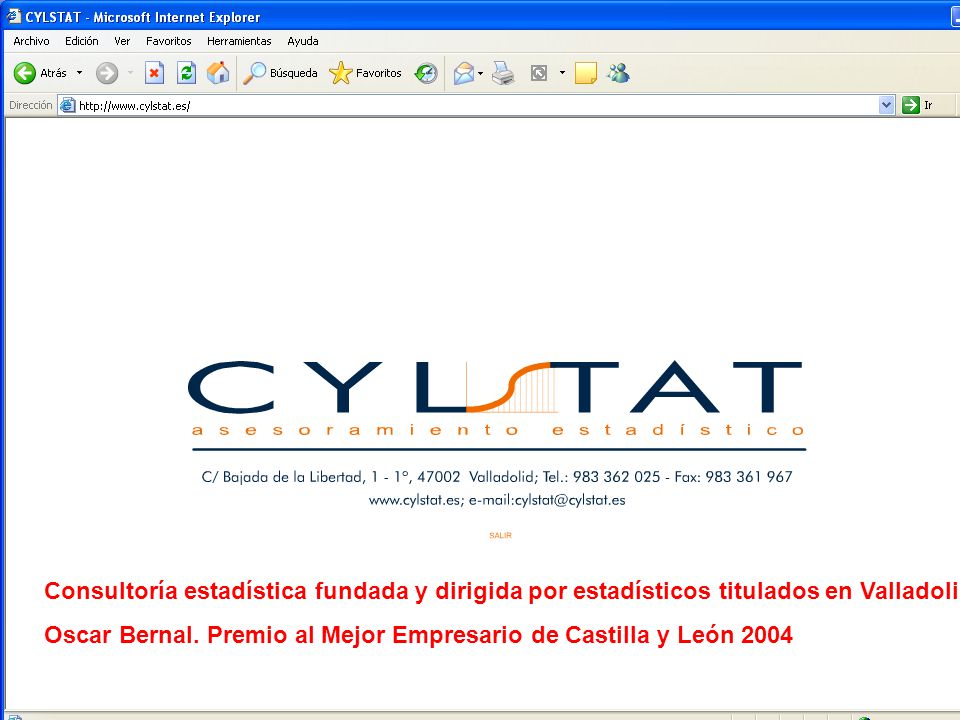960x720 pixels.
Task: Open the Favoritos menu
Action: (168, 41)
